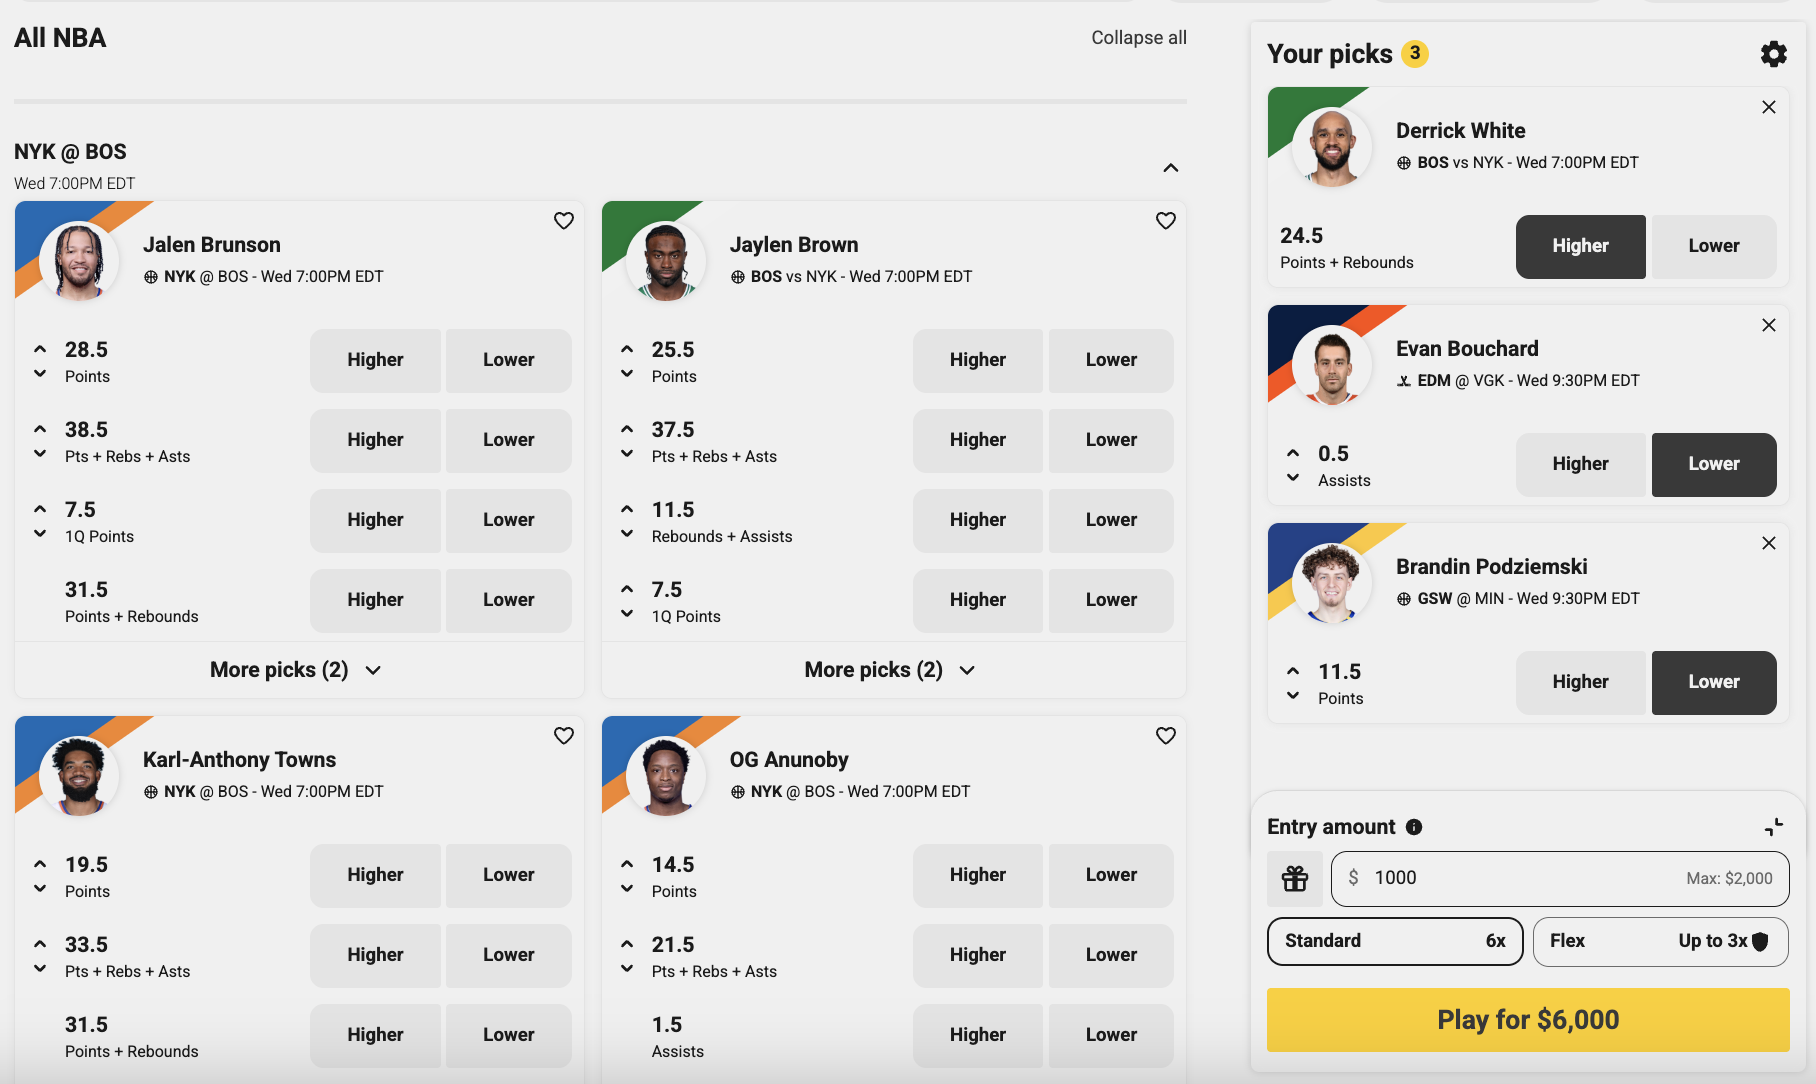The width and height of the screenshot is (1816, 1084).
Task: Select Standard 6x play type
Action: click(x=1395, y=941)
